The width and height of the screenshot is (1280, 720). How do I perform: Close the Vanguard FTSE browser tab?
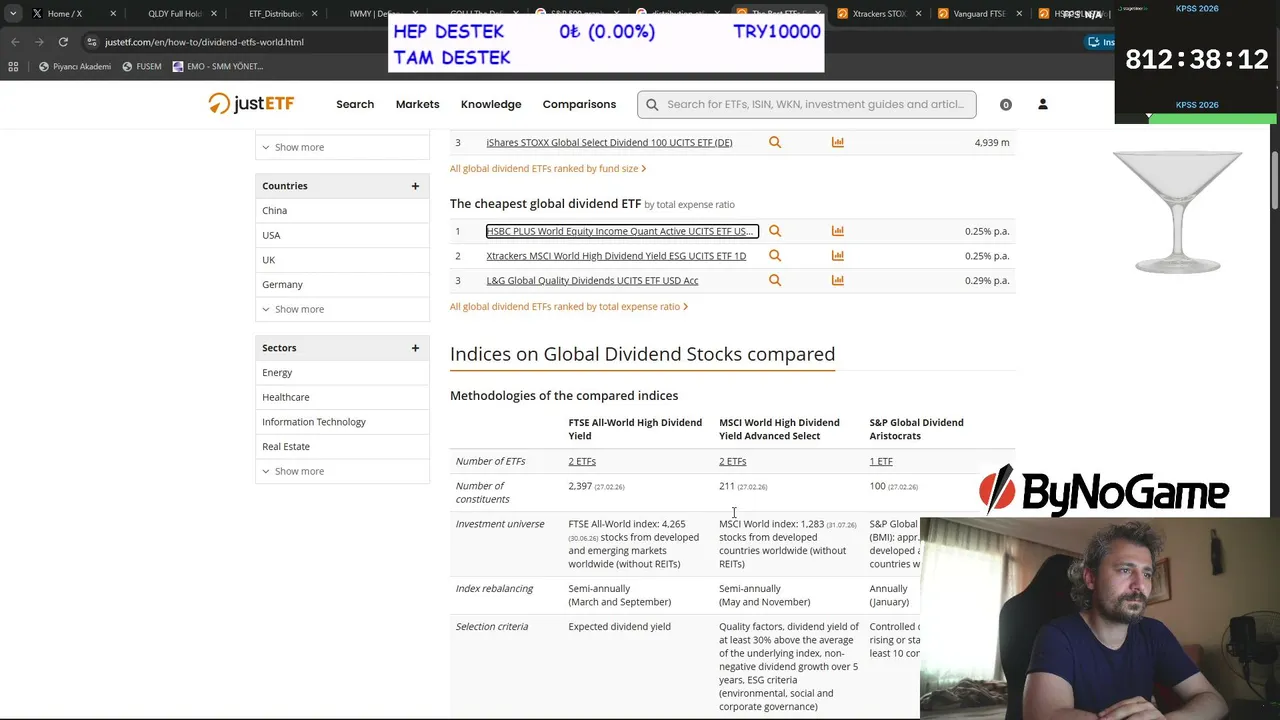(x=1018, y=14)
